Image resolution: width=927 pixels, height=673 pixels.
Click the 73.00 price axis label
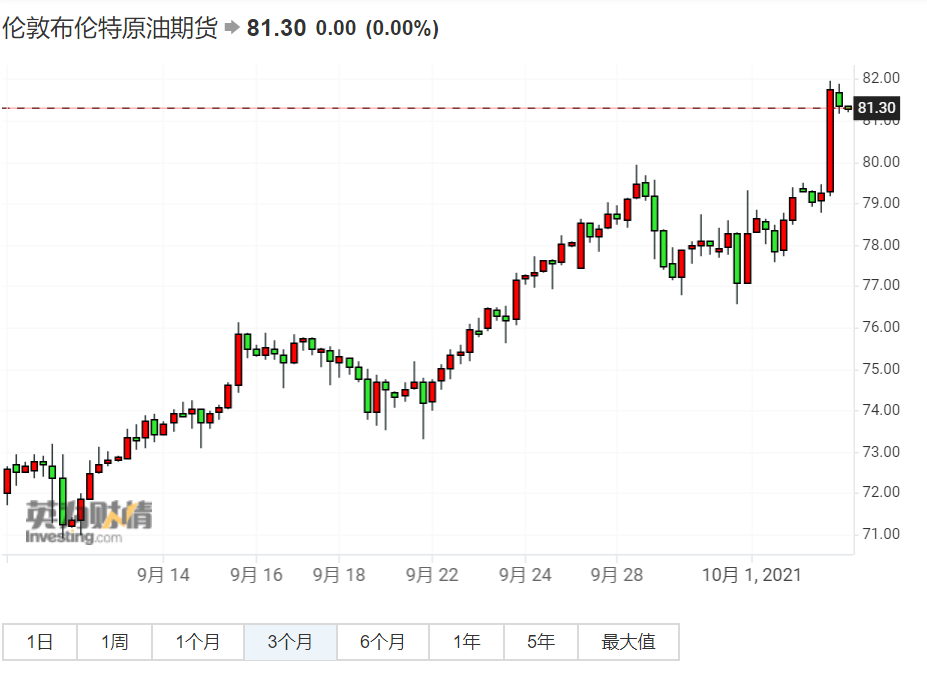pos(881,452)
